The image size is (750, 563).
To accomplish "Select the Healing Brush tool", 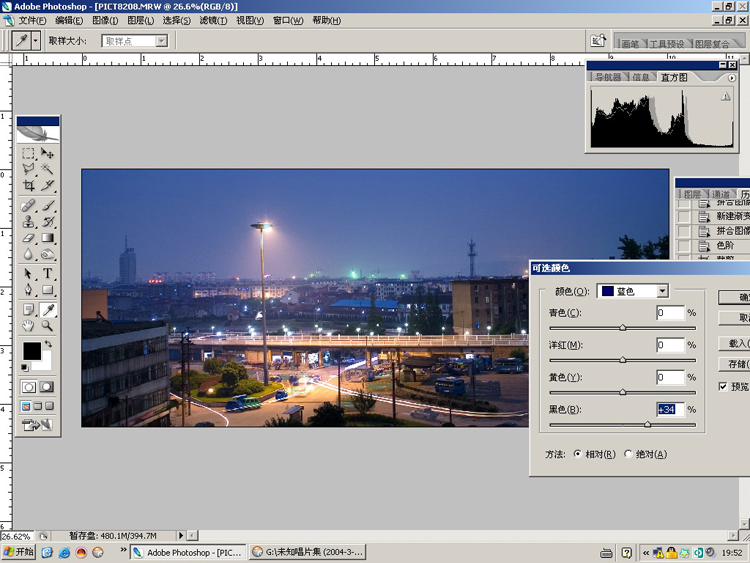I will pos(28,206).
